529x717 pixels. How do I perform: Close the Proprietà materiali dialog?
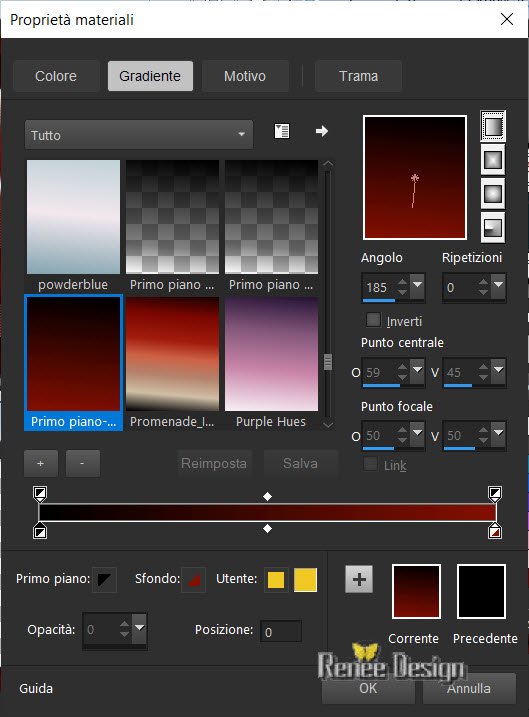[x=507, y=19]
